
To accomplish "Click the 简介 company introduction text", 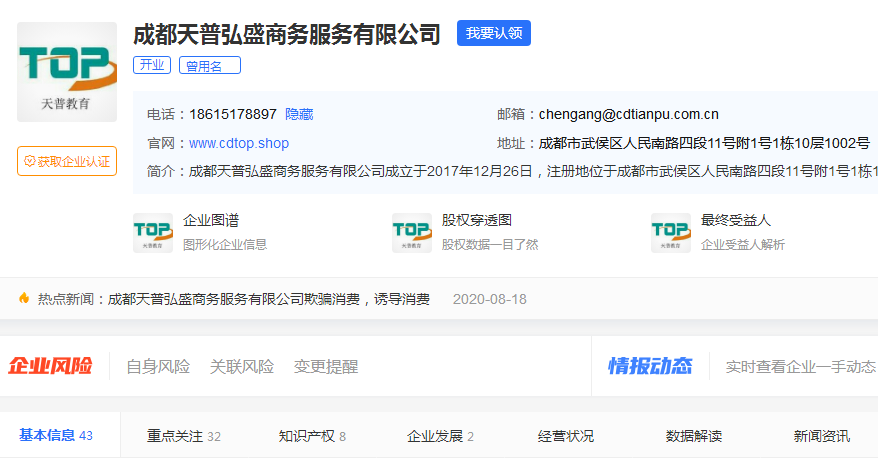I will [x=533, y=171].
